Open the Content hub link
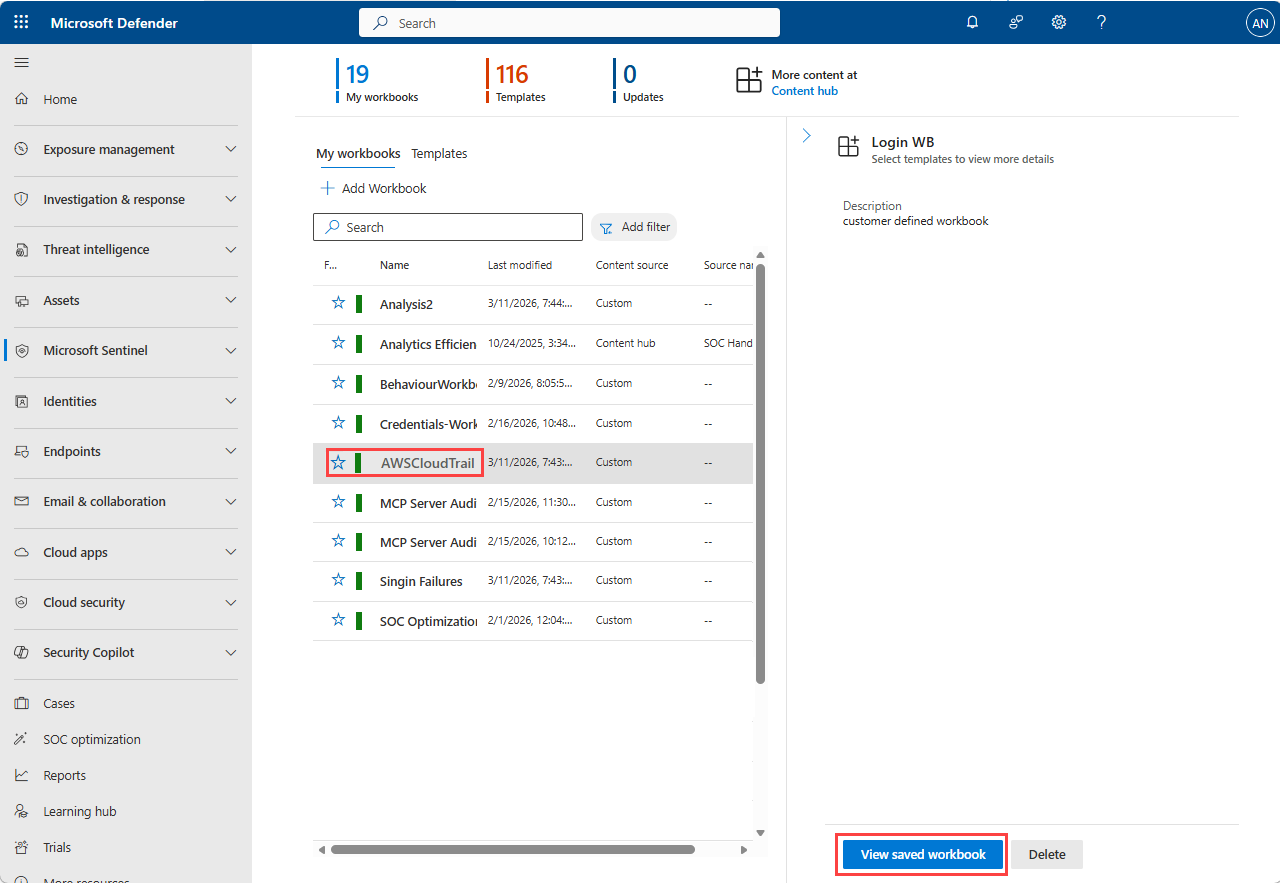1280x883 pixels. (804, 91)
